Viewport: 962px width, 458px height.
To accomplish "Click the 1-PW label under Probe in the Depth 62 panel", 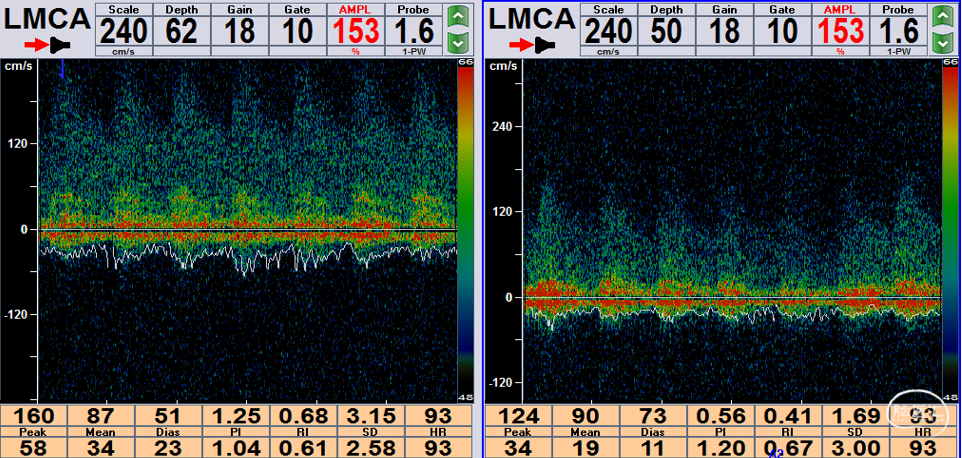I will [414, 52].
